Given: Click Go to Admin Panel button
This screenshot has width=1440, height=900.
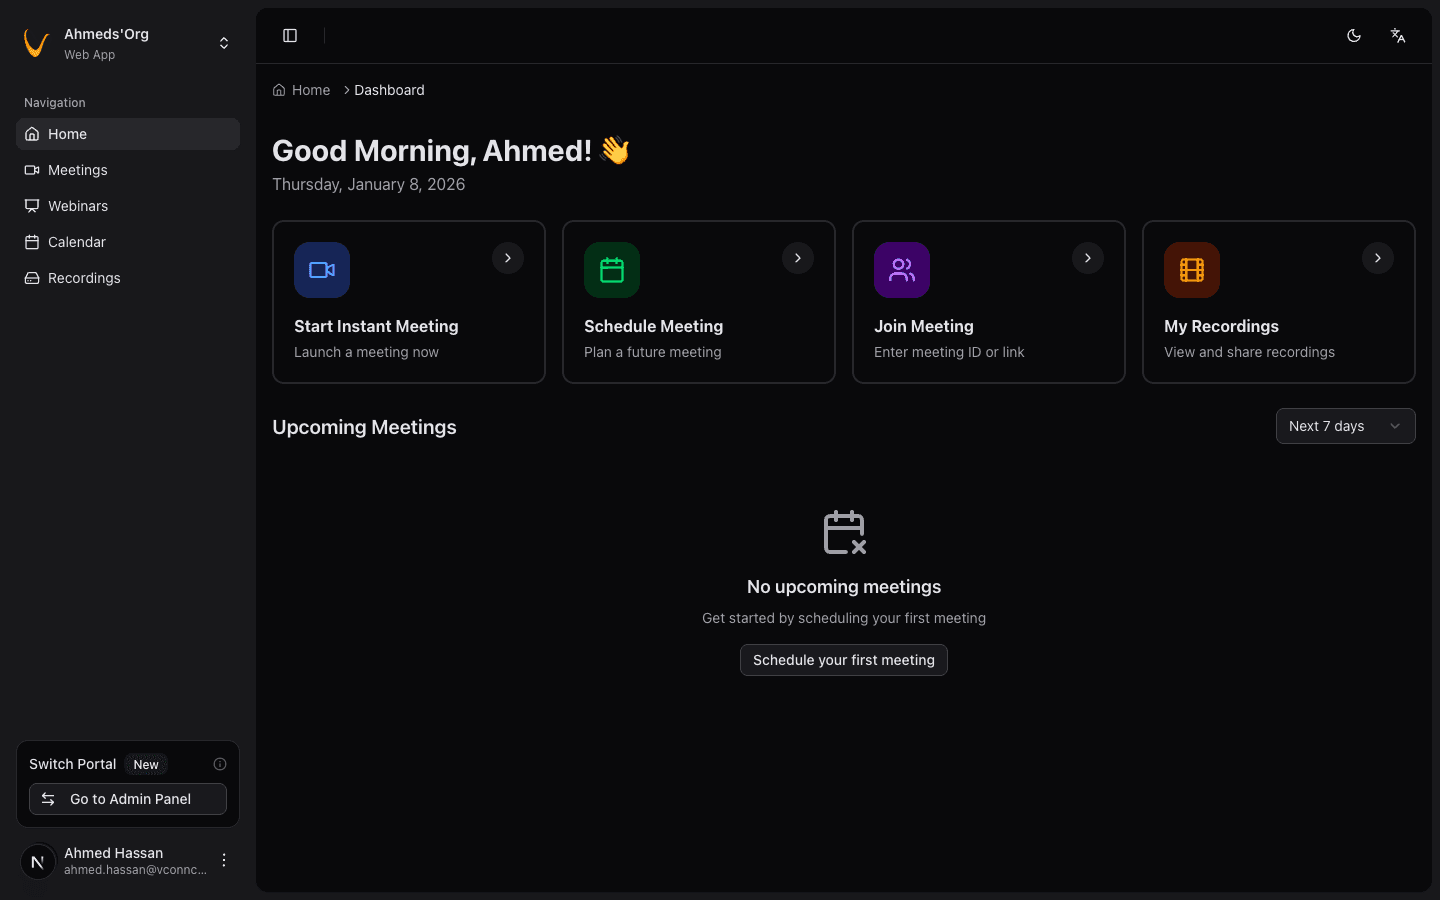Looking at the screenshot, I should tap(128, 799).
